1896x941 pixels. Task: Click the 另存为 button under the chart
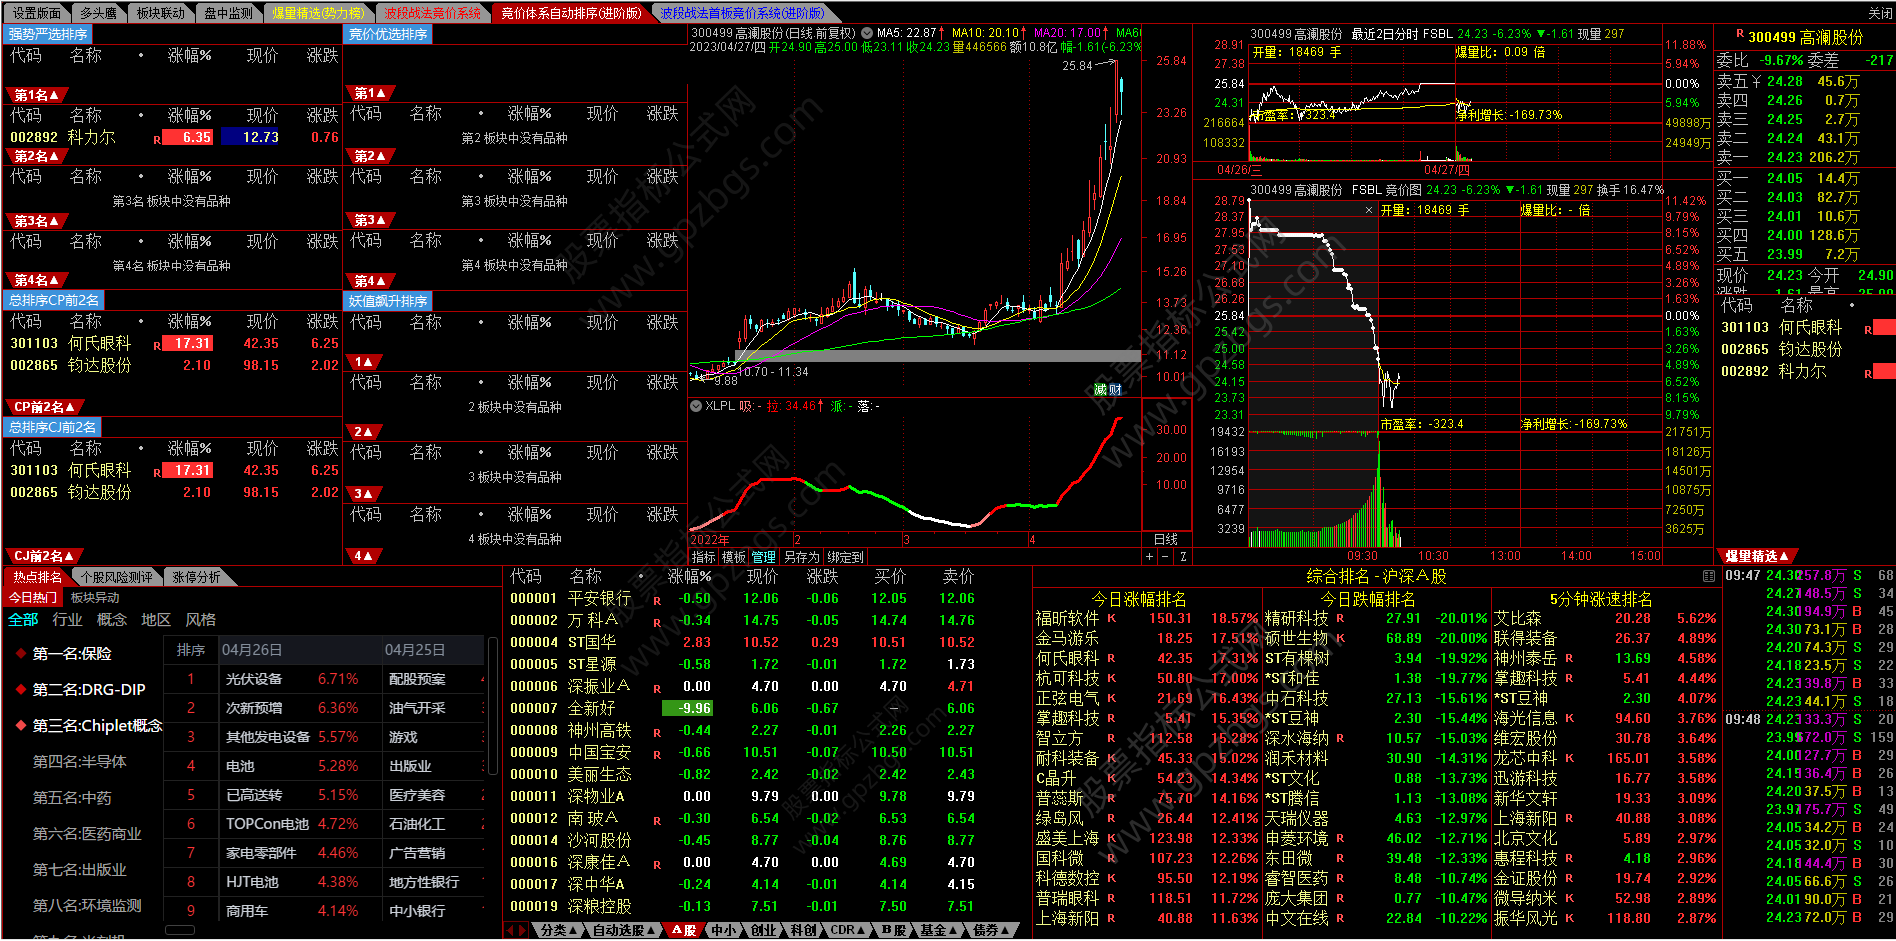click(801, 557)
